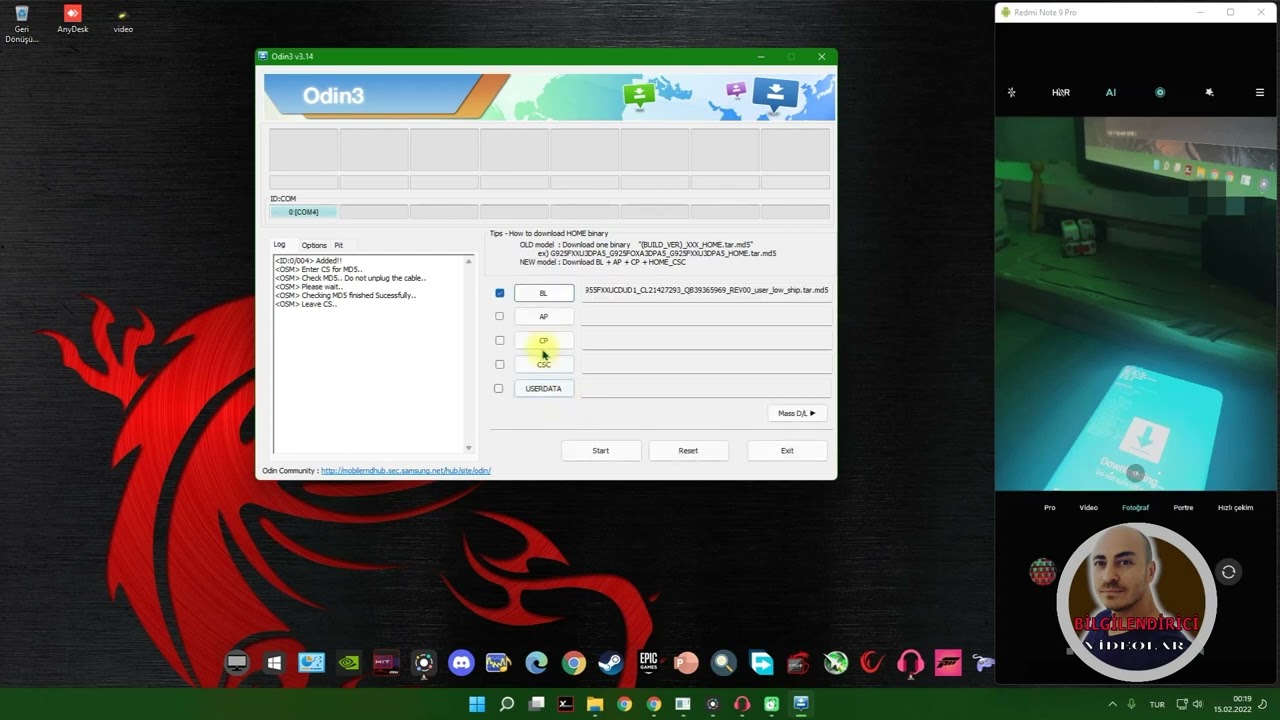This screenshot has height=720, width=1280.
Task: Open the AnyDesk desktop icon
Action: tap(72, 19)
